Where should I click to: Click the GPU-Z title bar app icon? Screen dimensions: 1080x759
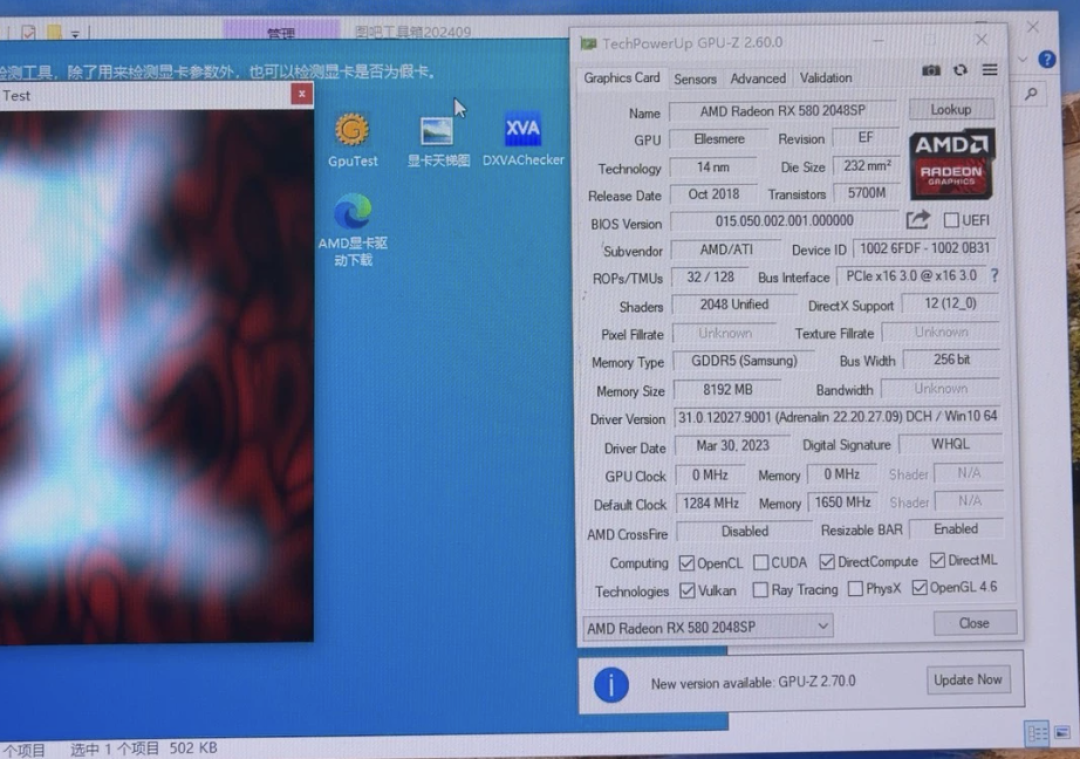pos(588,43)
